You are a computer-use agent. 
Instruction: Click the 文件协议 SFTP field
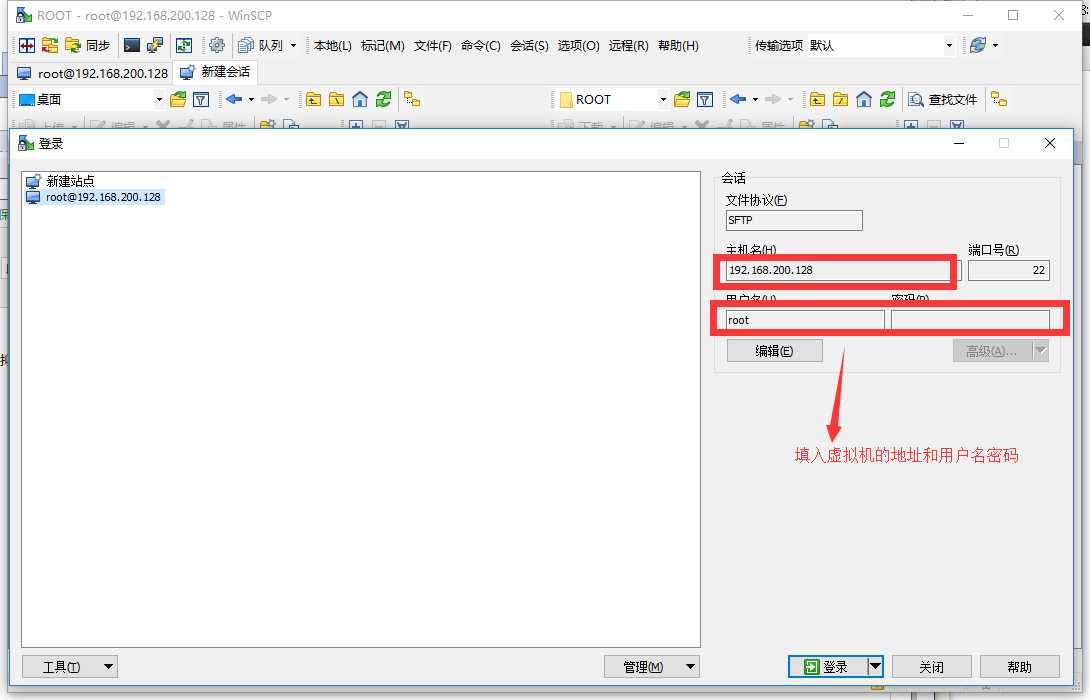tap(794, 220)
